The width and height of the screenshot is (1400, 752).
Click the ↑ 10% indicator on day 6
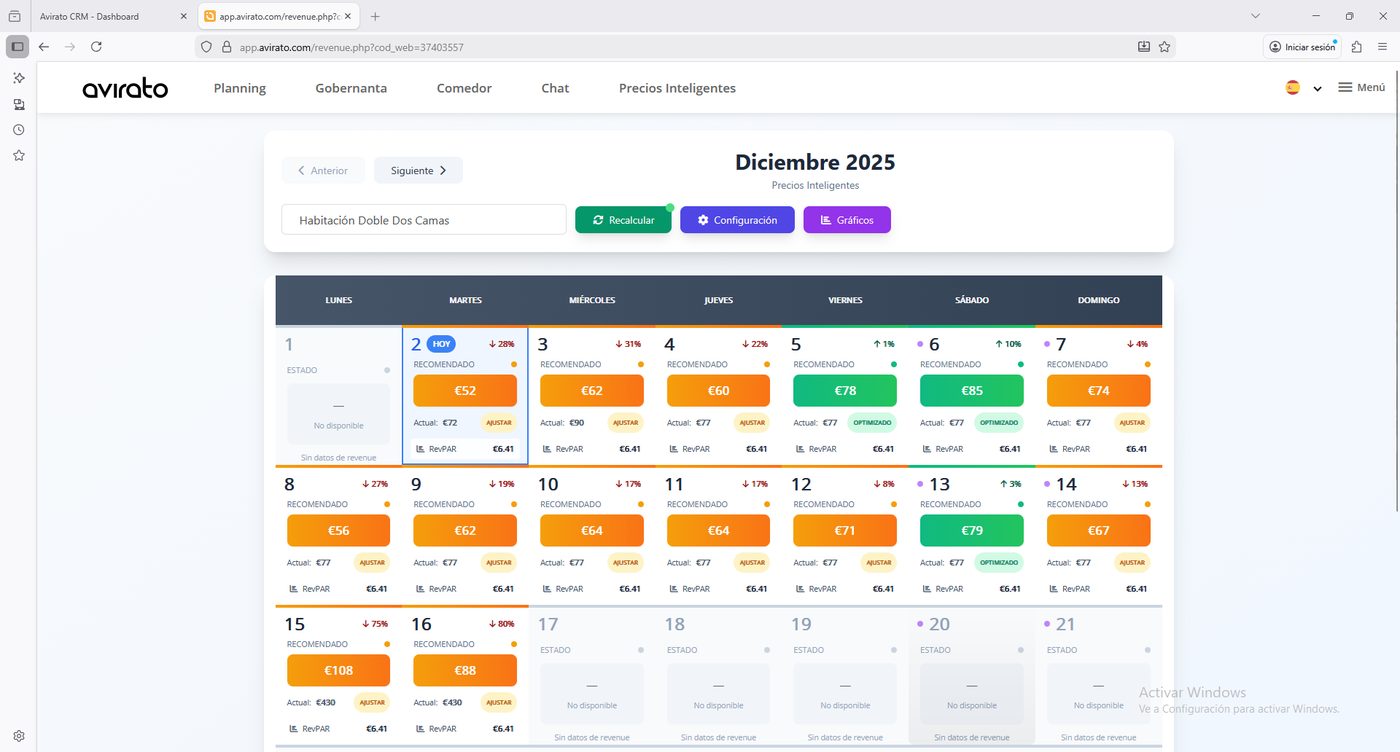pyautogui.click(x=1008, y=344)
